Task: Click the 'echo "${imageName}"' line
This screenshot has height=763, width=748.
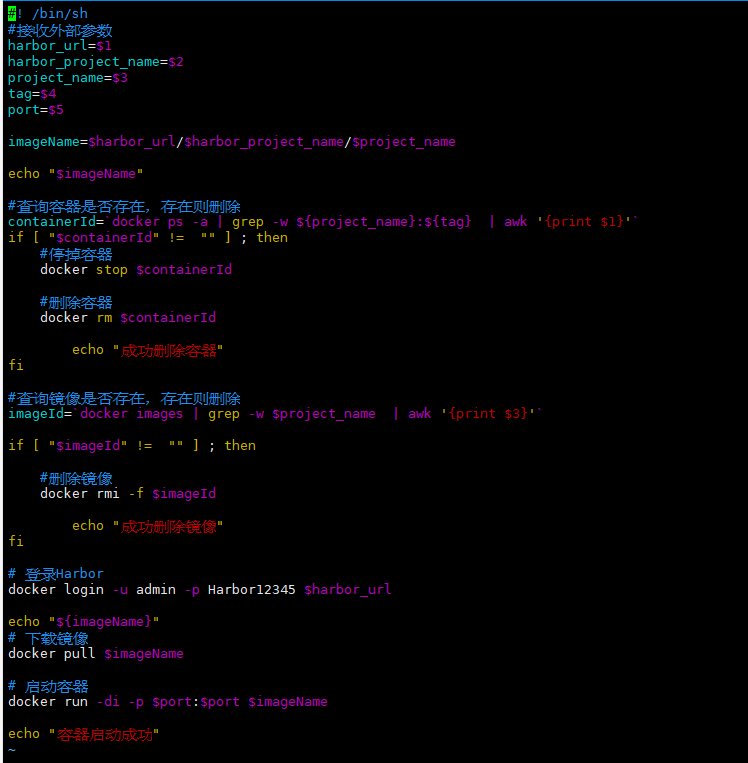Action: (x=84, y=621)
